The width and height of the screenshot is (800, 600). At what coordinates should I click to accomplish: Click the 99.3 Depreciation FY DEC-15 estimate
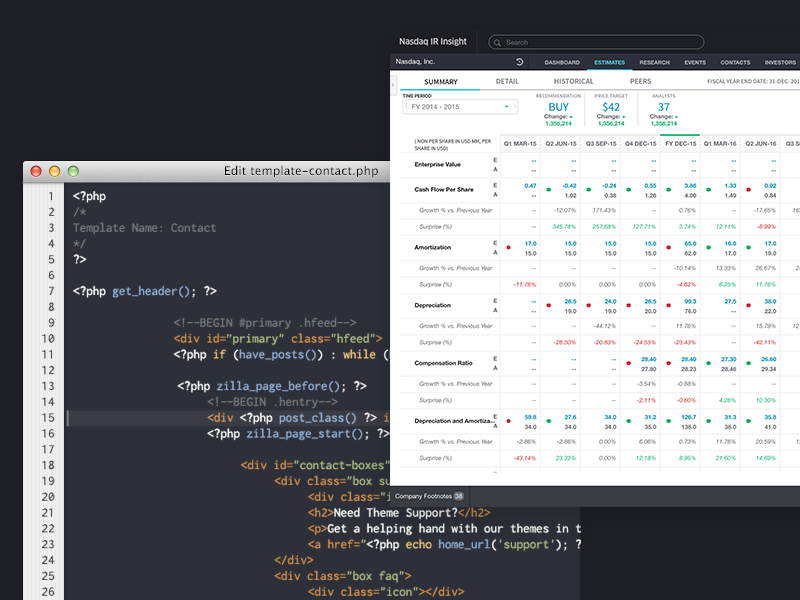(690, 302)
